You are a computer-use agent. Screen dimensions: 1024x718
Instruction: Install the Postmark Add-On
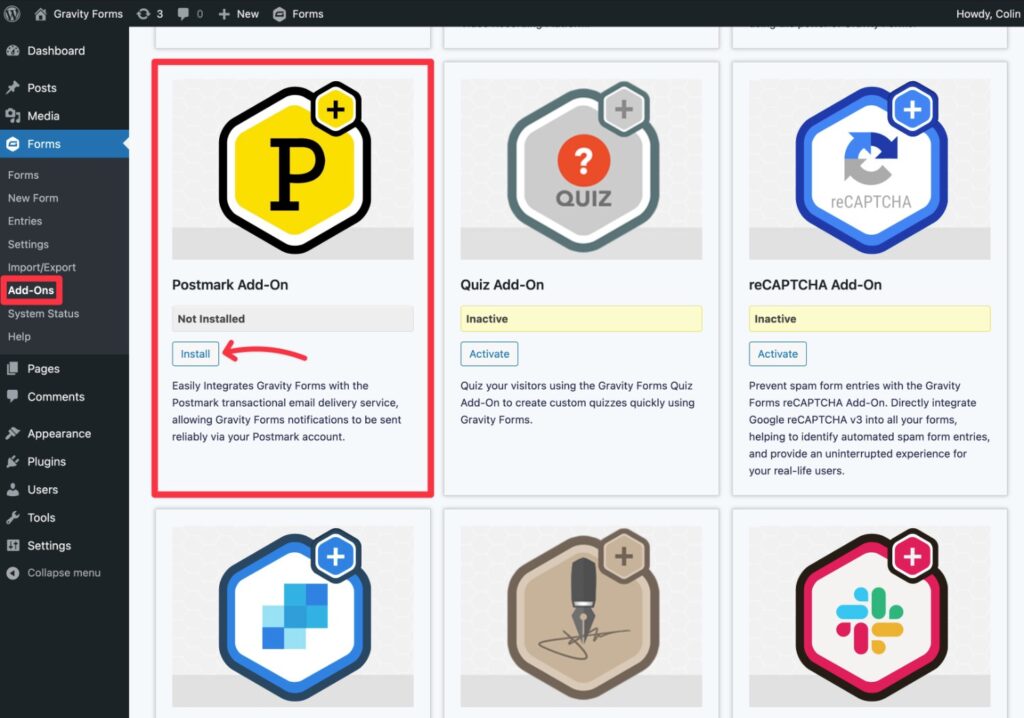[x=195, y=353]
